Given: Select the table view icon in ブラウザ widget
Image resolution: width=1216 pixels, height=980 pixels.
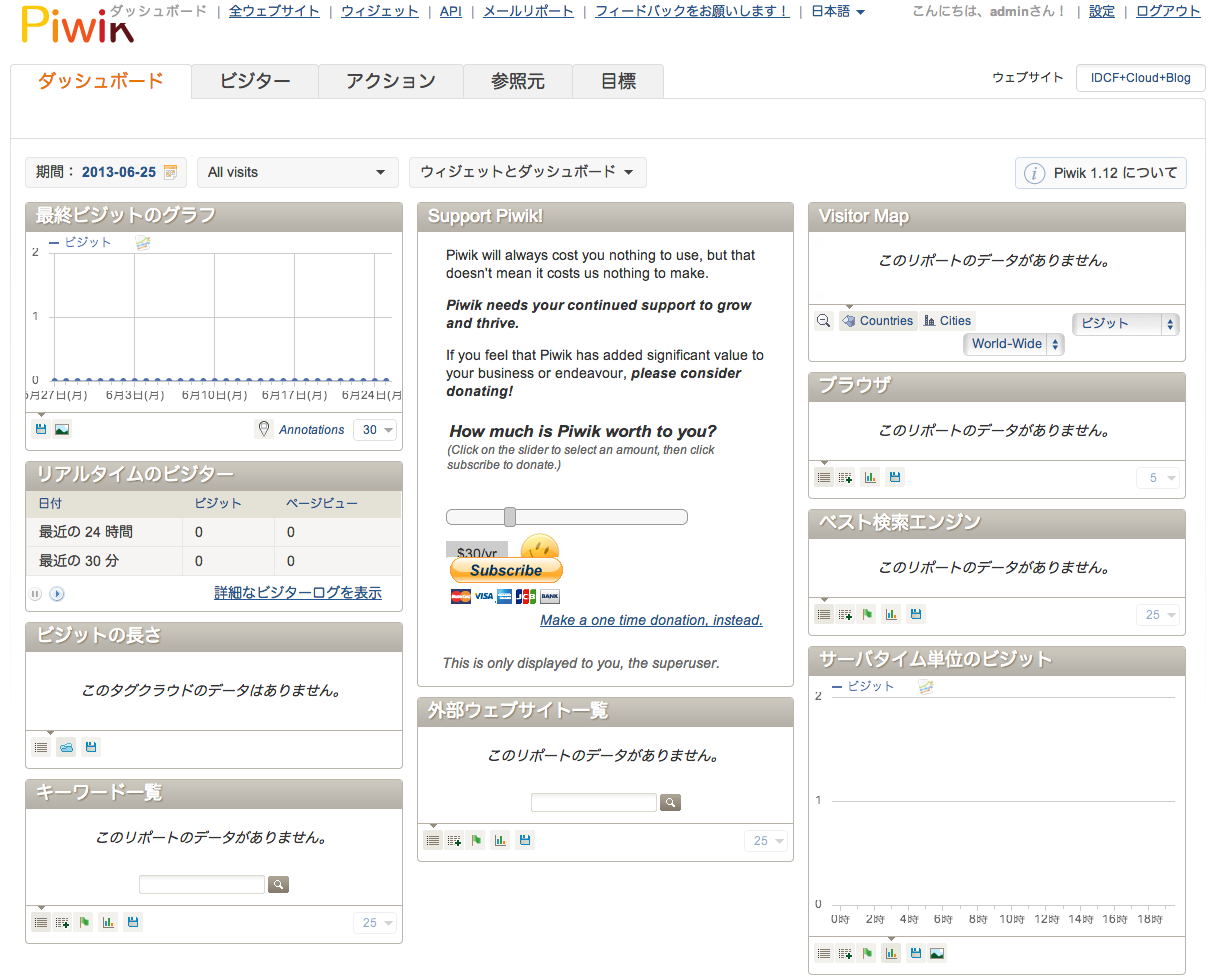Looking at the screenshot, I should [824, 478].
